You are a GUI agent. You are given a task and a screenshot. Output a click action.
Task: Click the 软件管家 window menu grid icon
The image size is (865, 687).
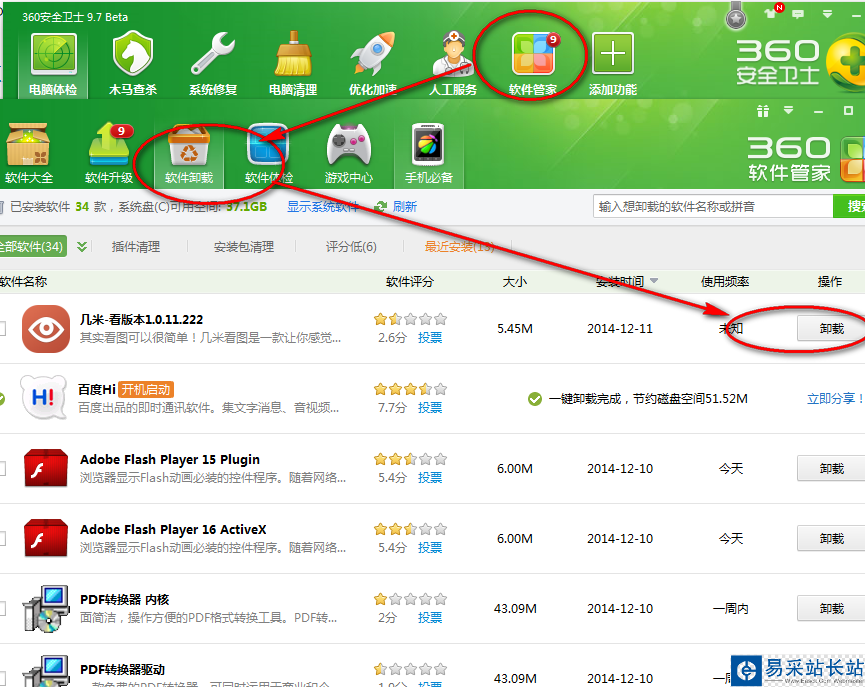pyautogui.click(x=763, y=111)
